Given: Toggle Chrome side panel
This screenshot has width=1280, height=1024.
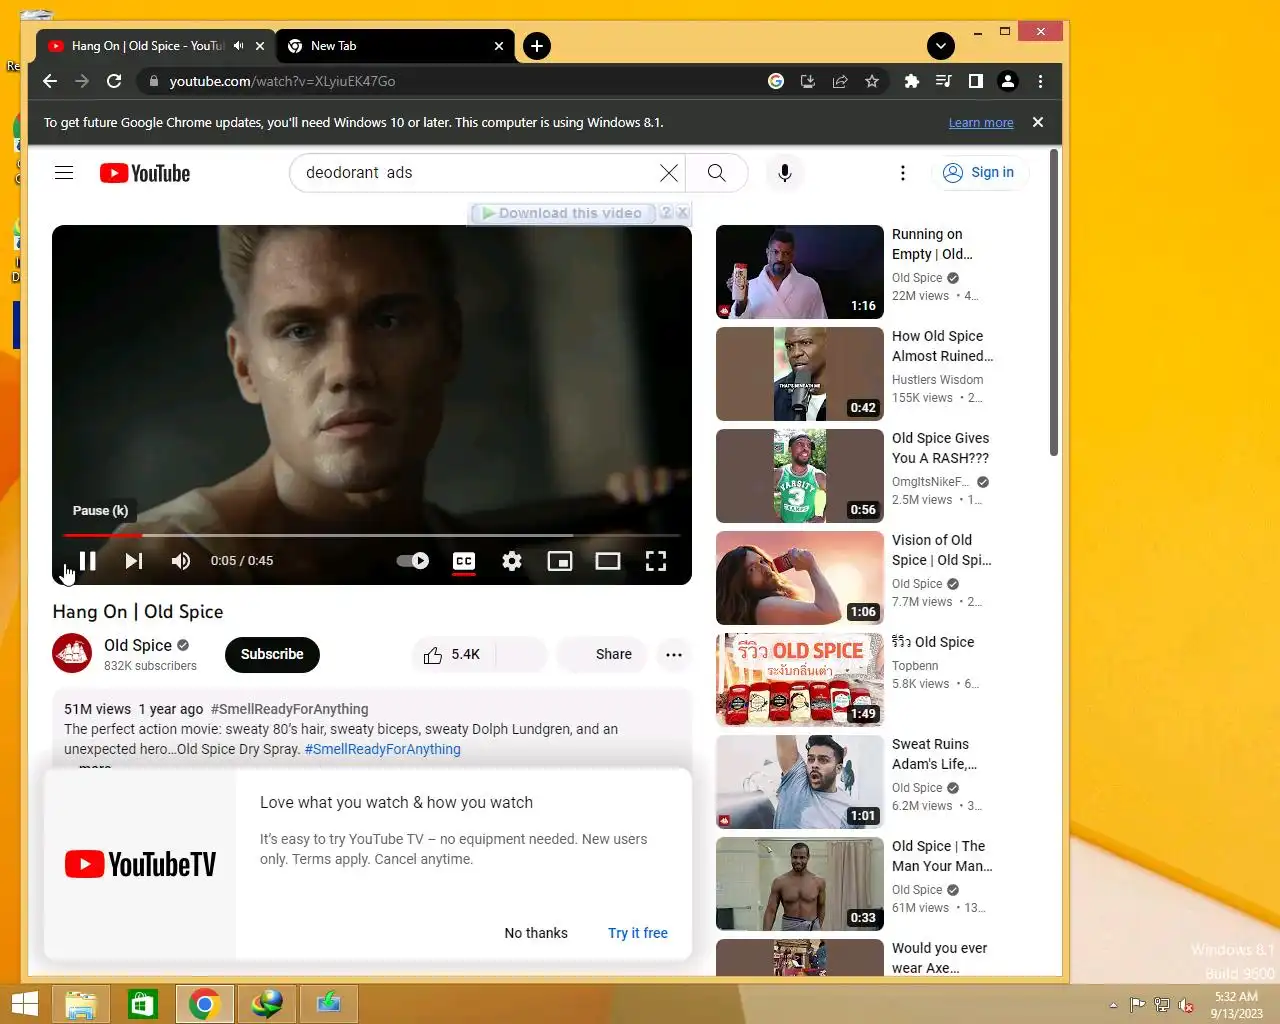Looking at the screenshot, I should tap(975, 81).
